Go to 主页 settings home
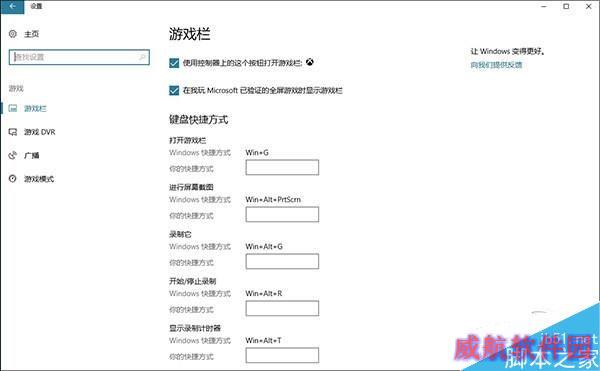The width and height of the screenshot is (600, 371). coord(31,34)
